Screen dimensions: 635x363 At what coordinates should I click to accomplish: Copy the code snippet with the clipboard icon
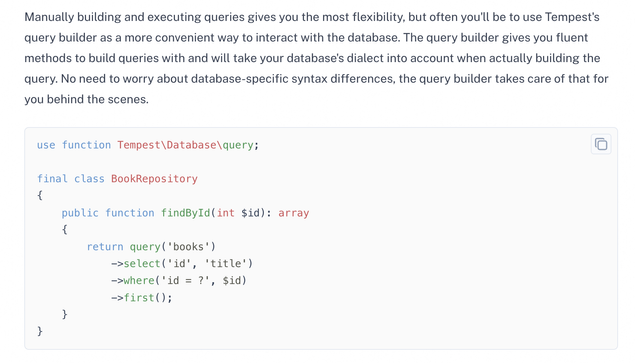coord(601,144)
